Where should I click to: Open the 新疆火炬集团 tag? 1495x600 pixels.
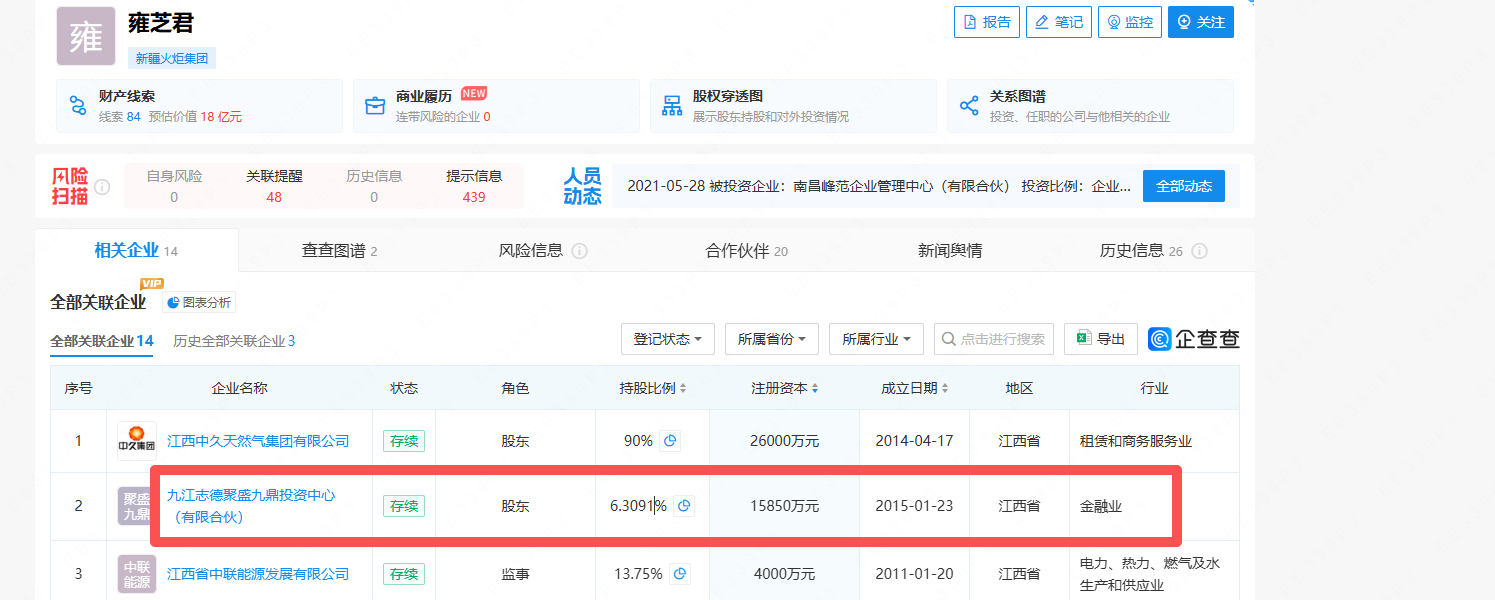point(172,59)
